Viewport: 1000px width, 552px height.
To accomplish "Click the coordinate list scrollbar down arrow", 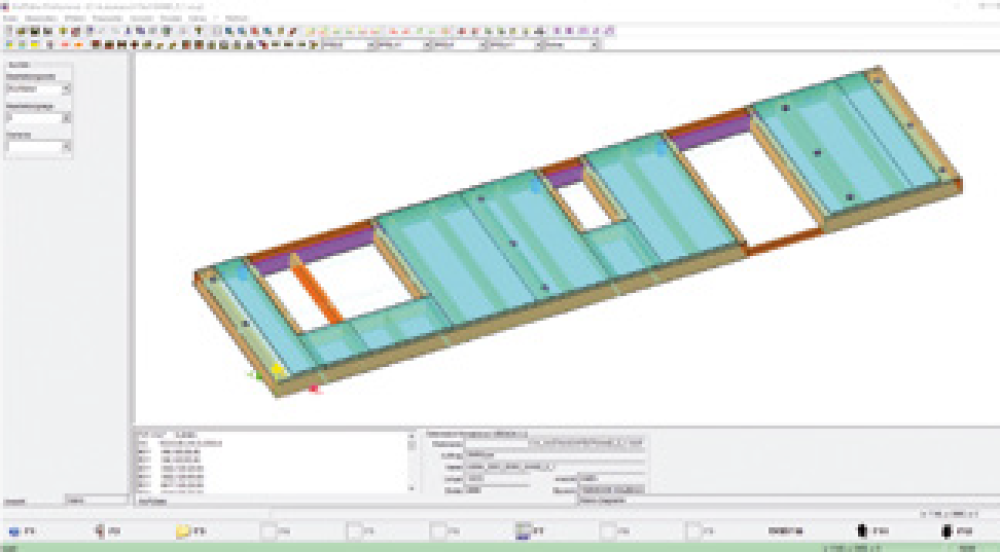I will coord(411,488).
